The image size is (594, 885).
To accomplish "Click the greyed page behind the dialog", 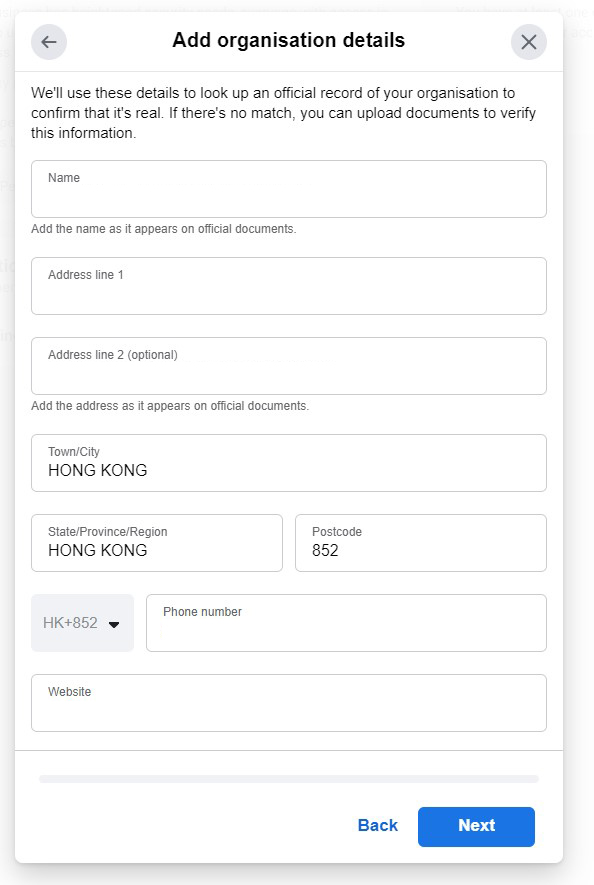I will click(579, 452).
